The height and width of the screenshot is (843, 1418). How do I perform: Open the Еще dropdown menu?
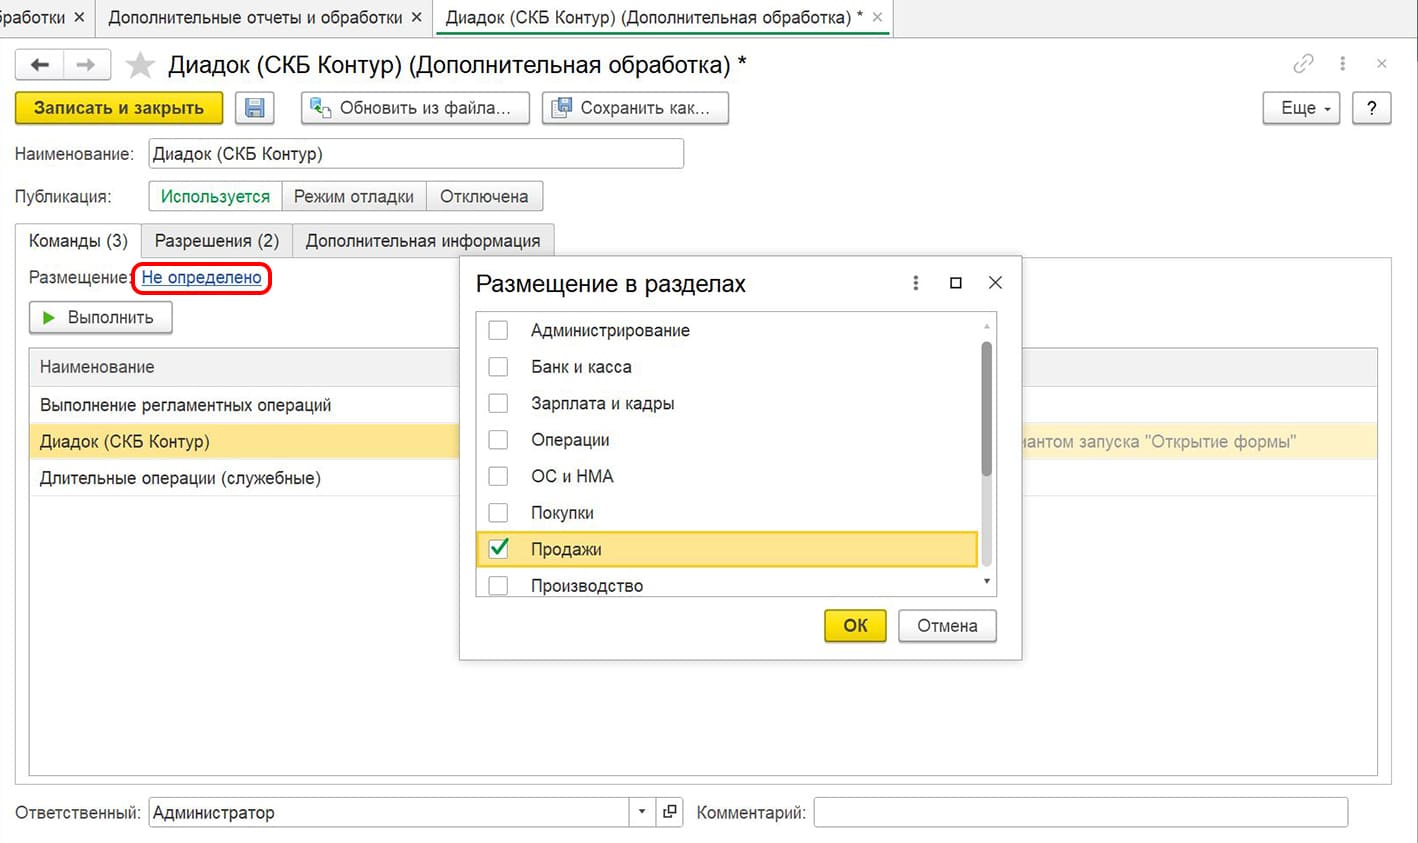coord(1301,108)
